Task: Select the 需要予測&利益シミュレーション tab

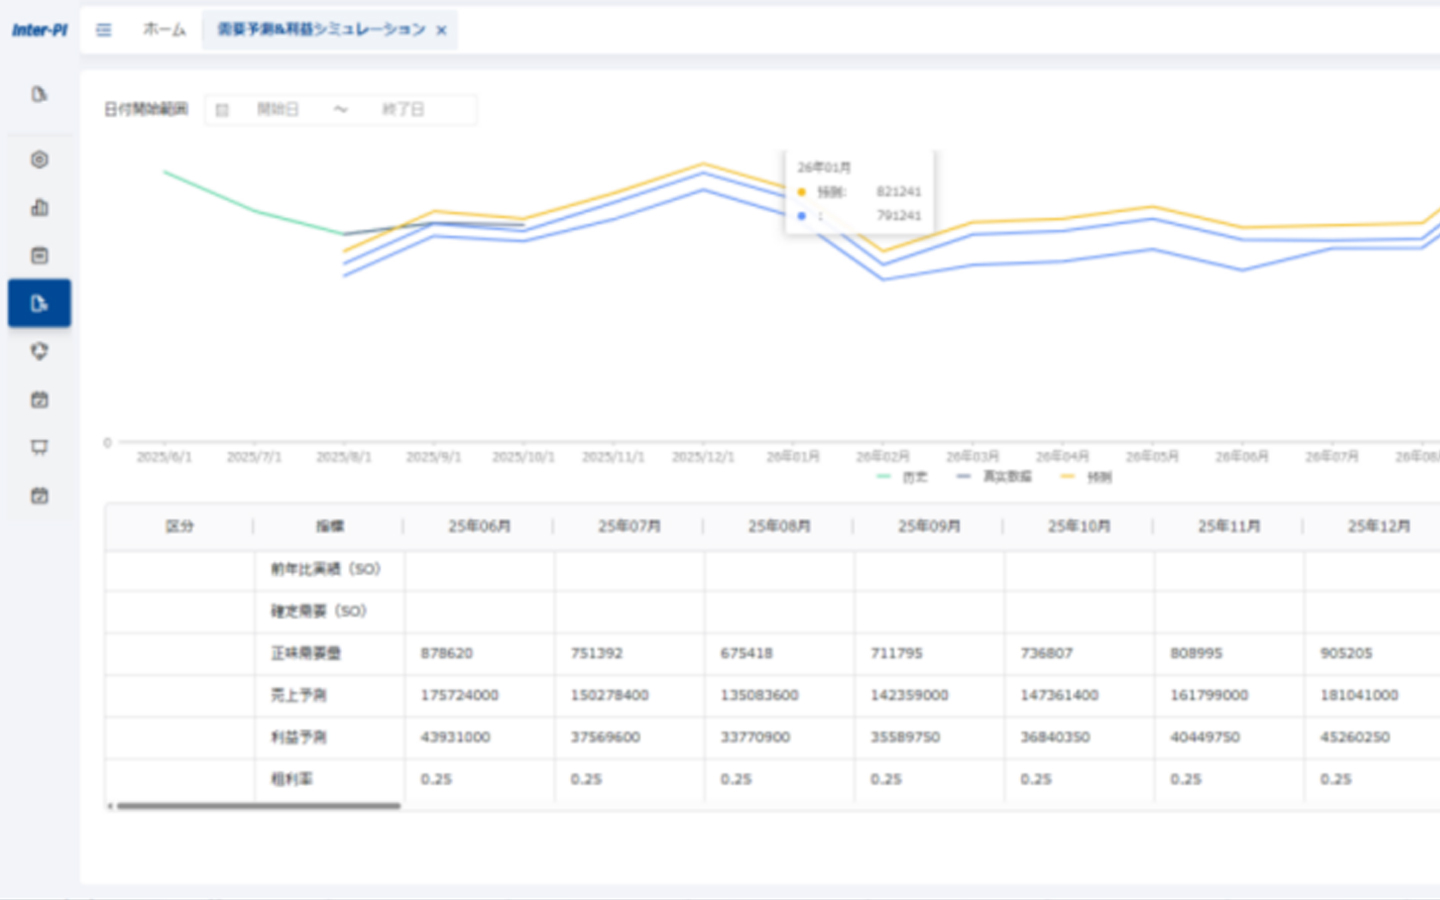Action: [321, 30]
